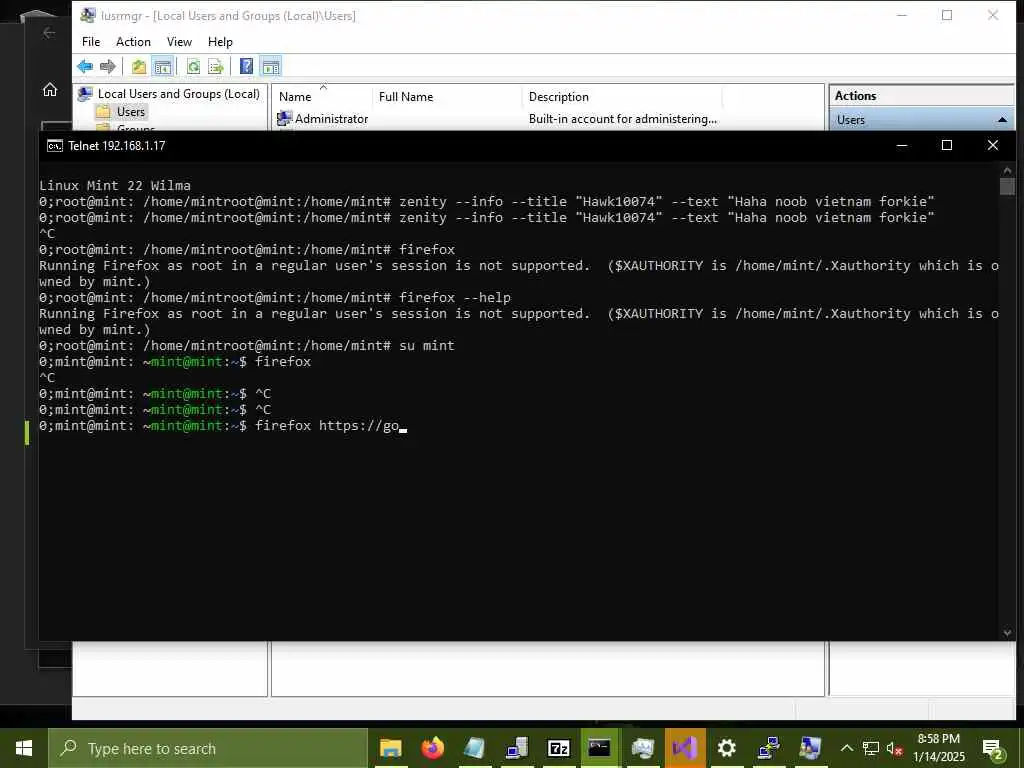Image resolution: width=1024 pixels, height=768 pixels.
Task: Open the File menu in lusrmgr
Action: click(x=91, y=42)
